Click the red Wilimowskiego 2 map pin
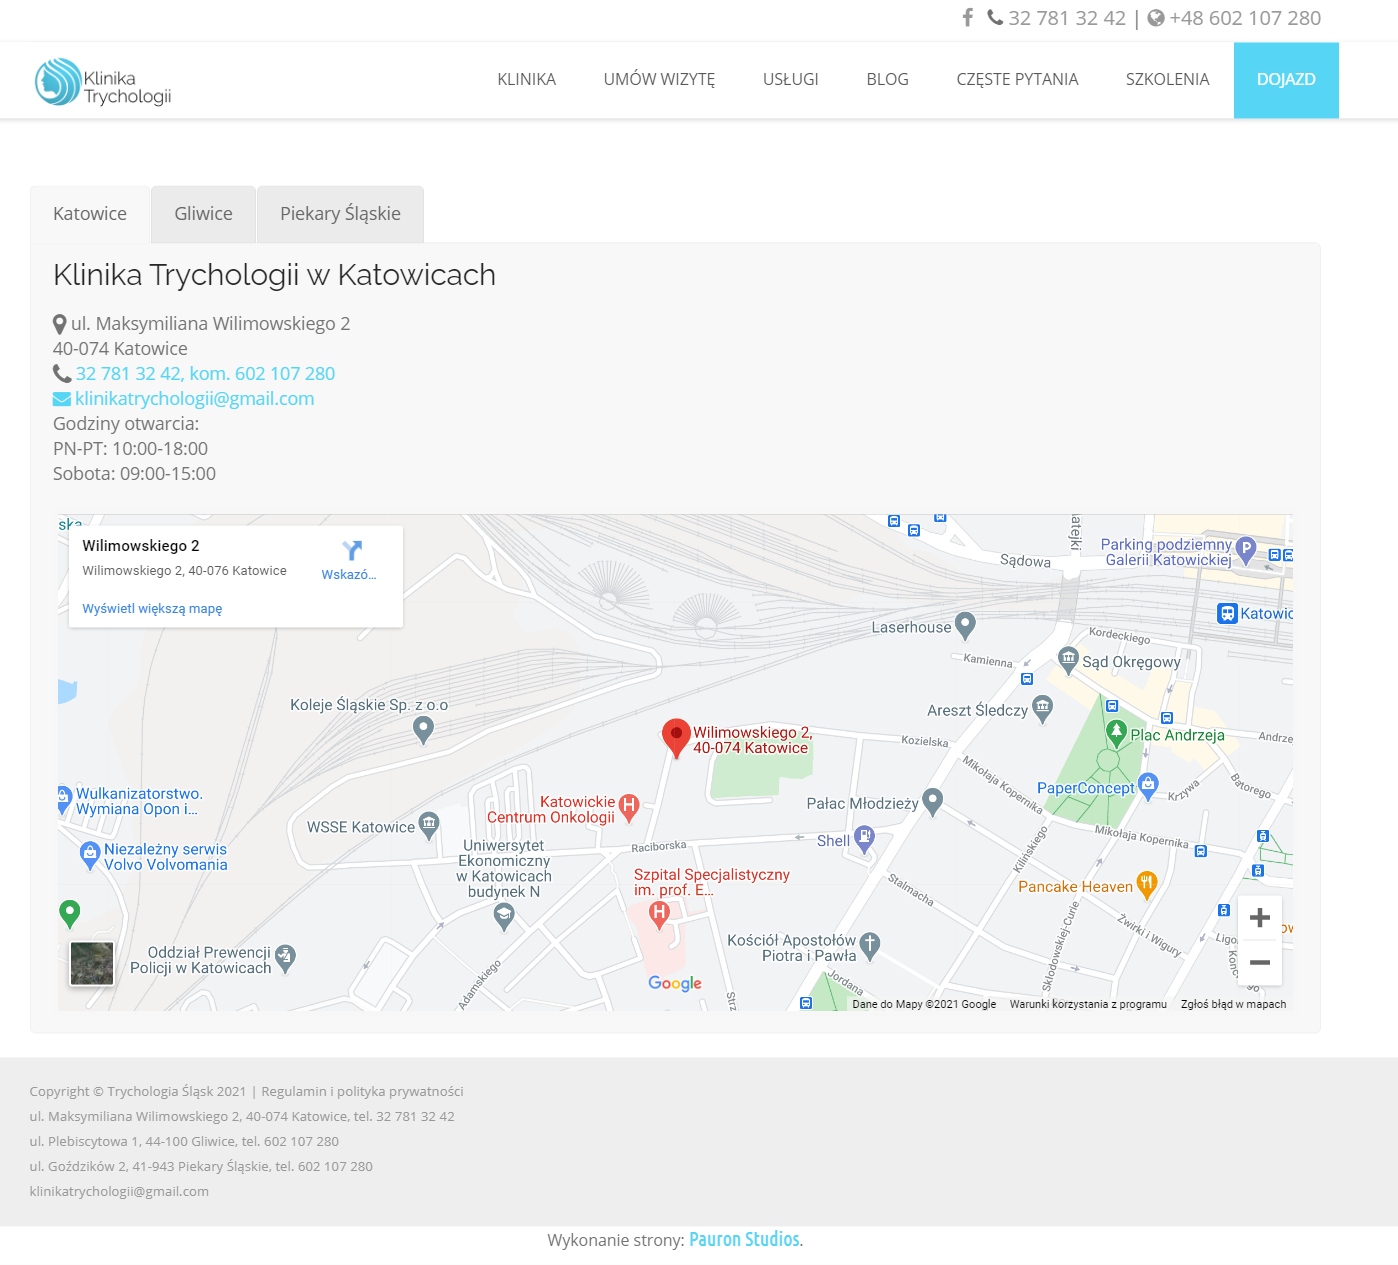 (676, 737)
